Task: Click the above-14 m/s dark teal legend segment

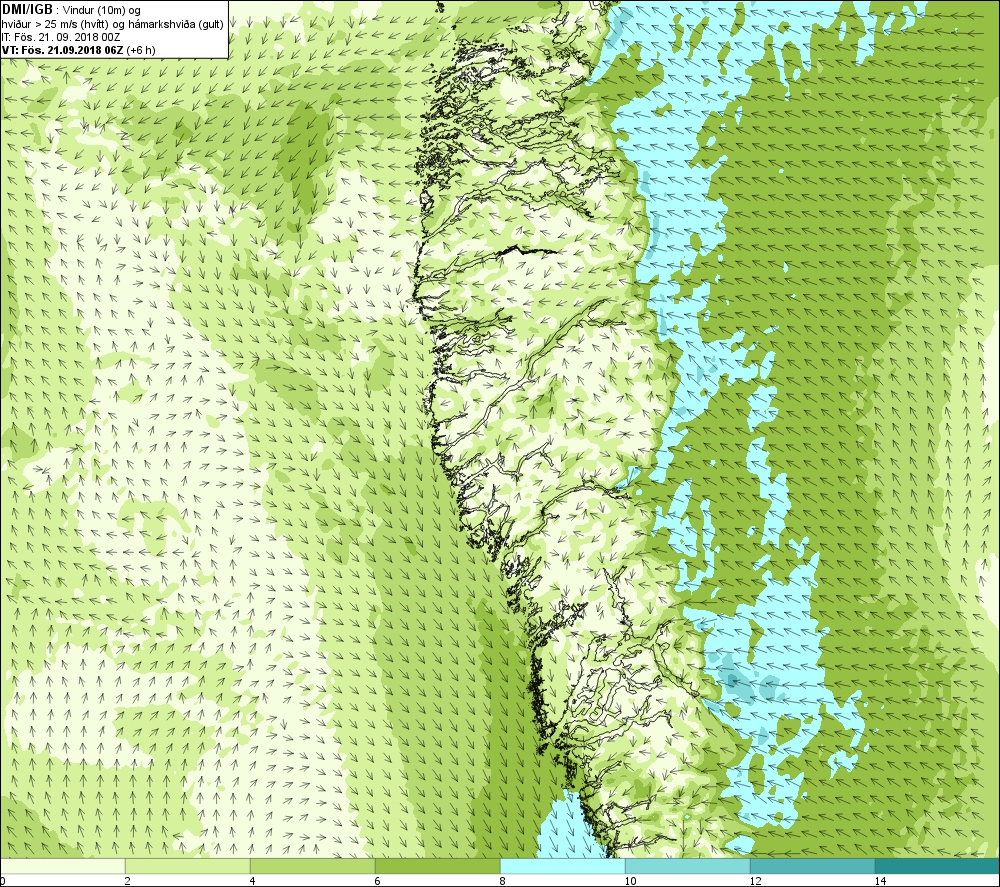Action: [938, 866]
